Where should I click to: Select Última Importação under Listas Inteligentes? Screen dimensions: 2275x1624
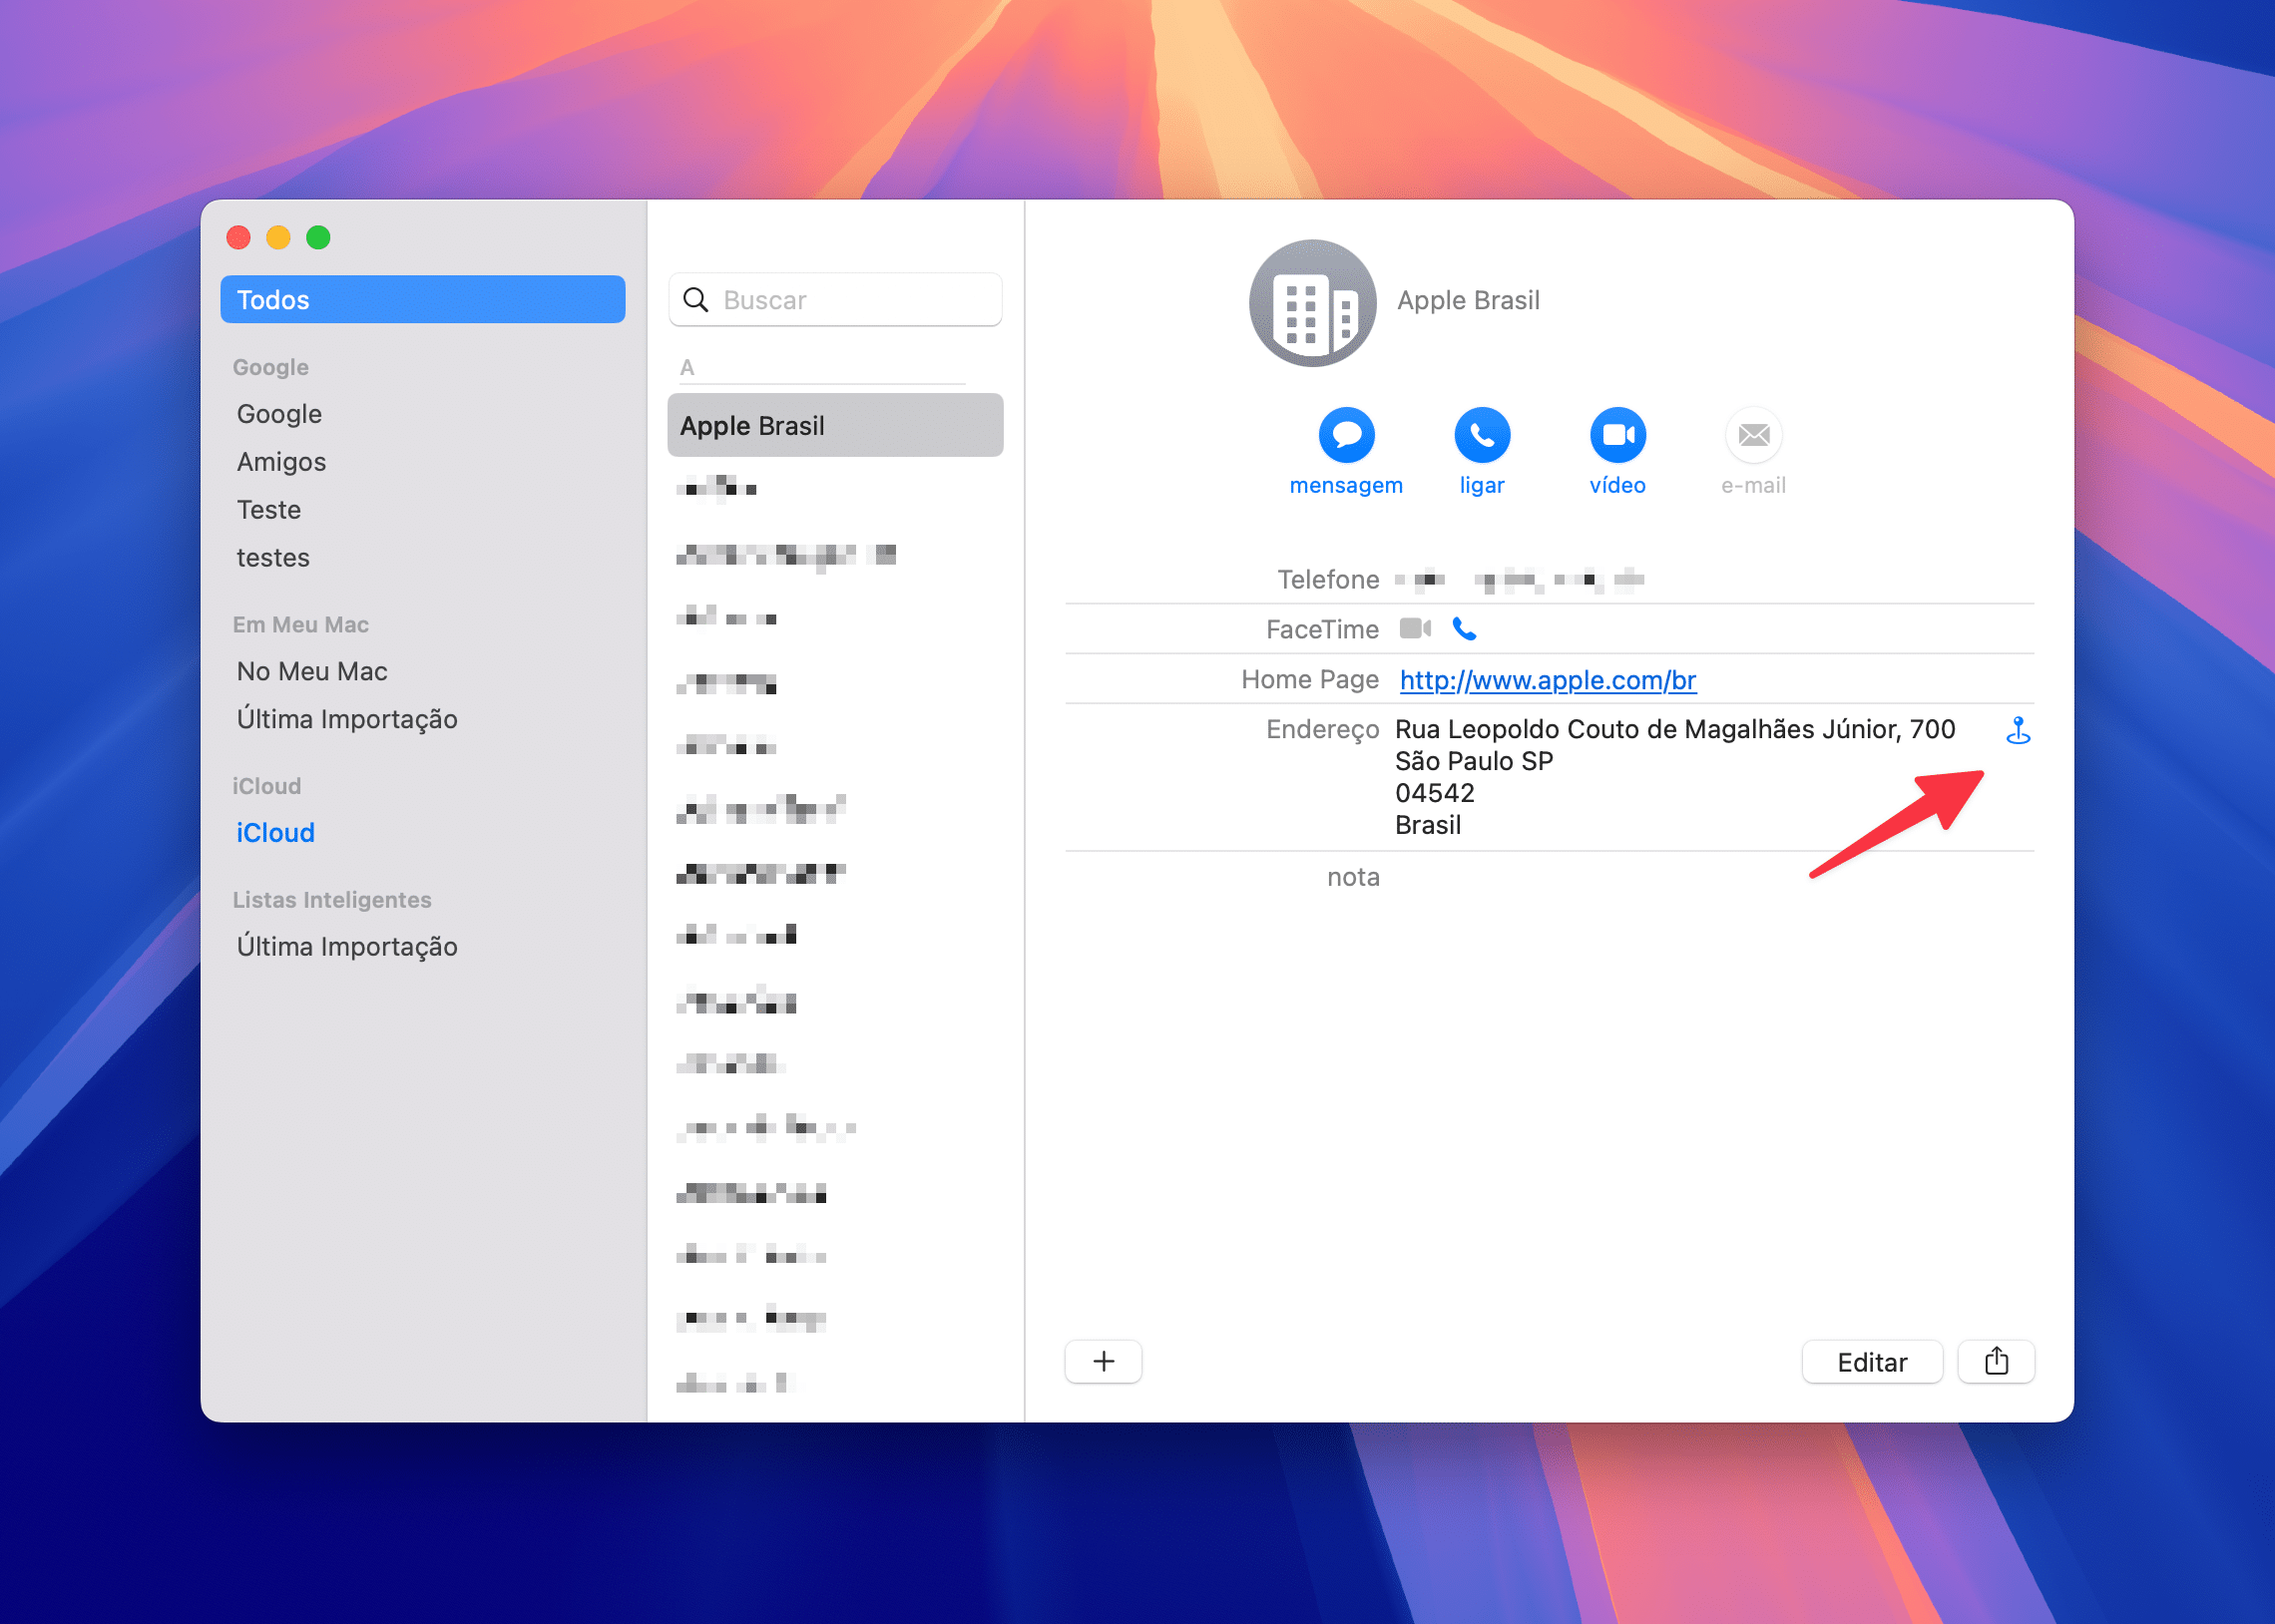(x=347, y=946)
